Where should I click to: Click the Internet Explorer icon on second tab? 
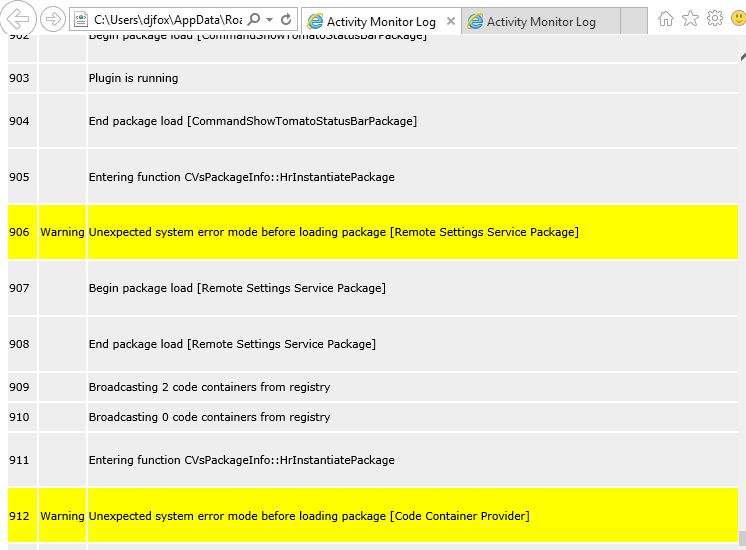tap(475, 21)
